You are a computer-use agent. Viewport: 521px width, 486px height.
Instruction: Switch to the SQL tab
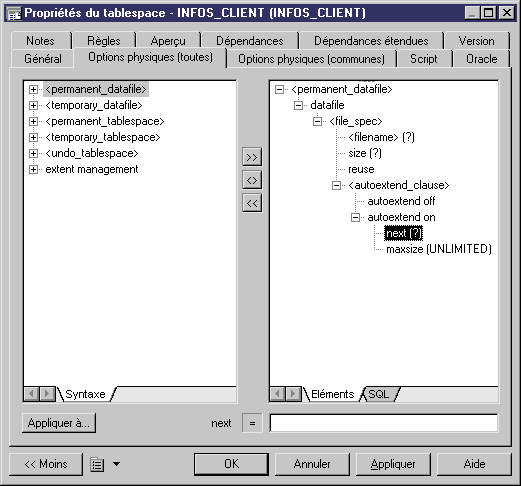click(x=379, y=394)
